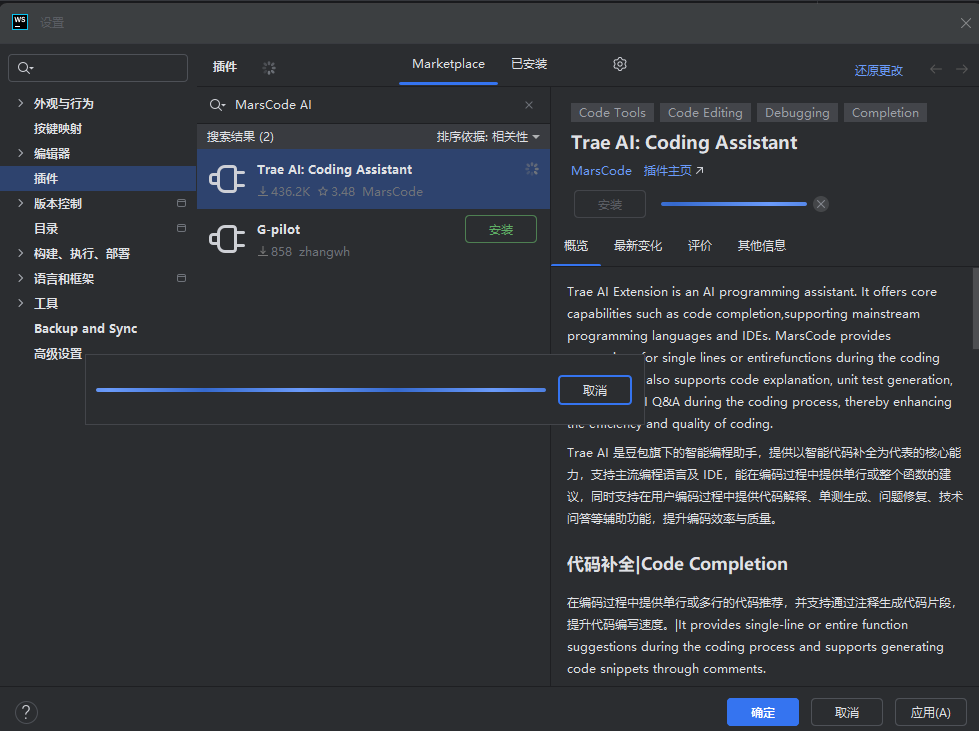
Task: Click the Trae AI install progress bar
Action: click(734, 204)
